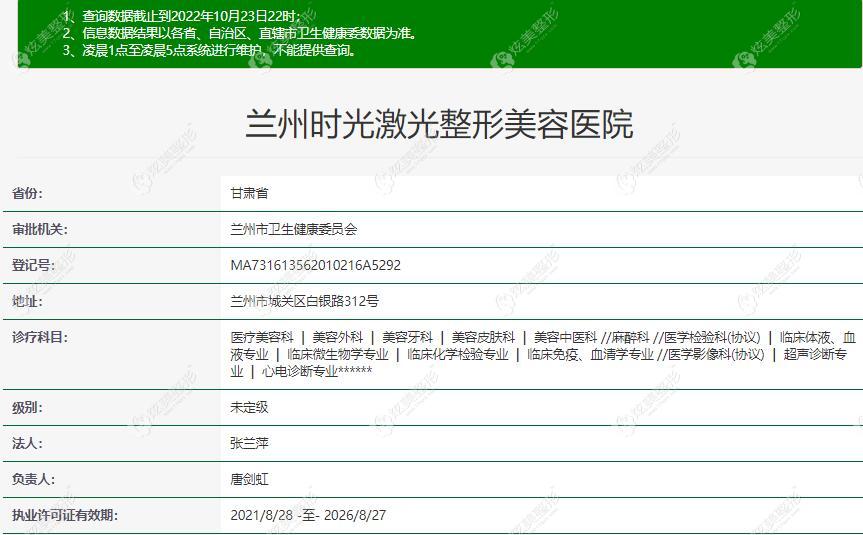Click the 地址 row label
This screenshot has width=863, height=535.
pyautogui.click(x=27, y=301)
